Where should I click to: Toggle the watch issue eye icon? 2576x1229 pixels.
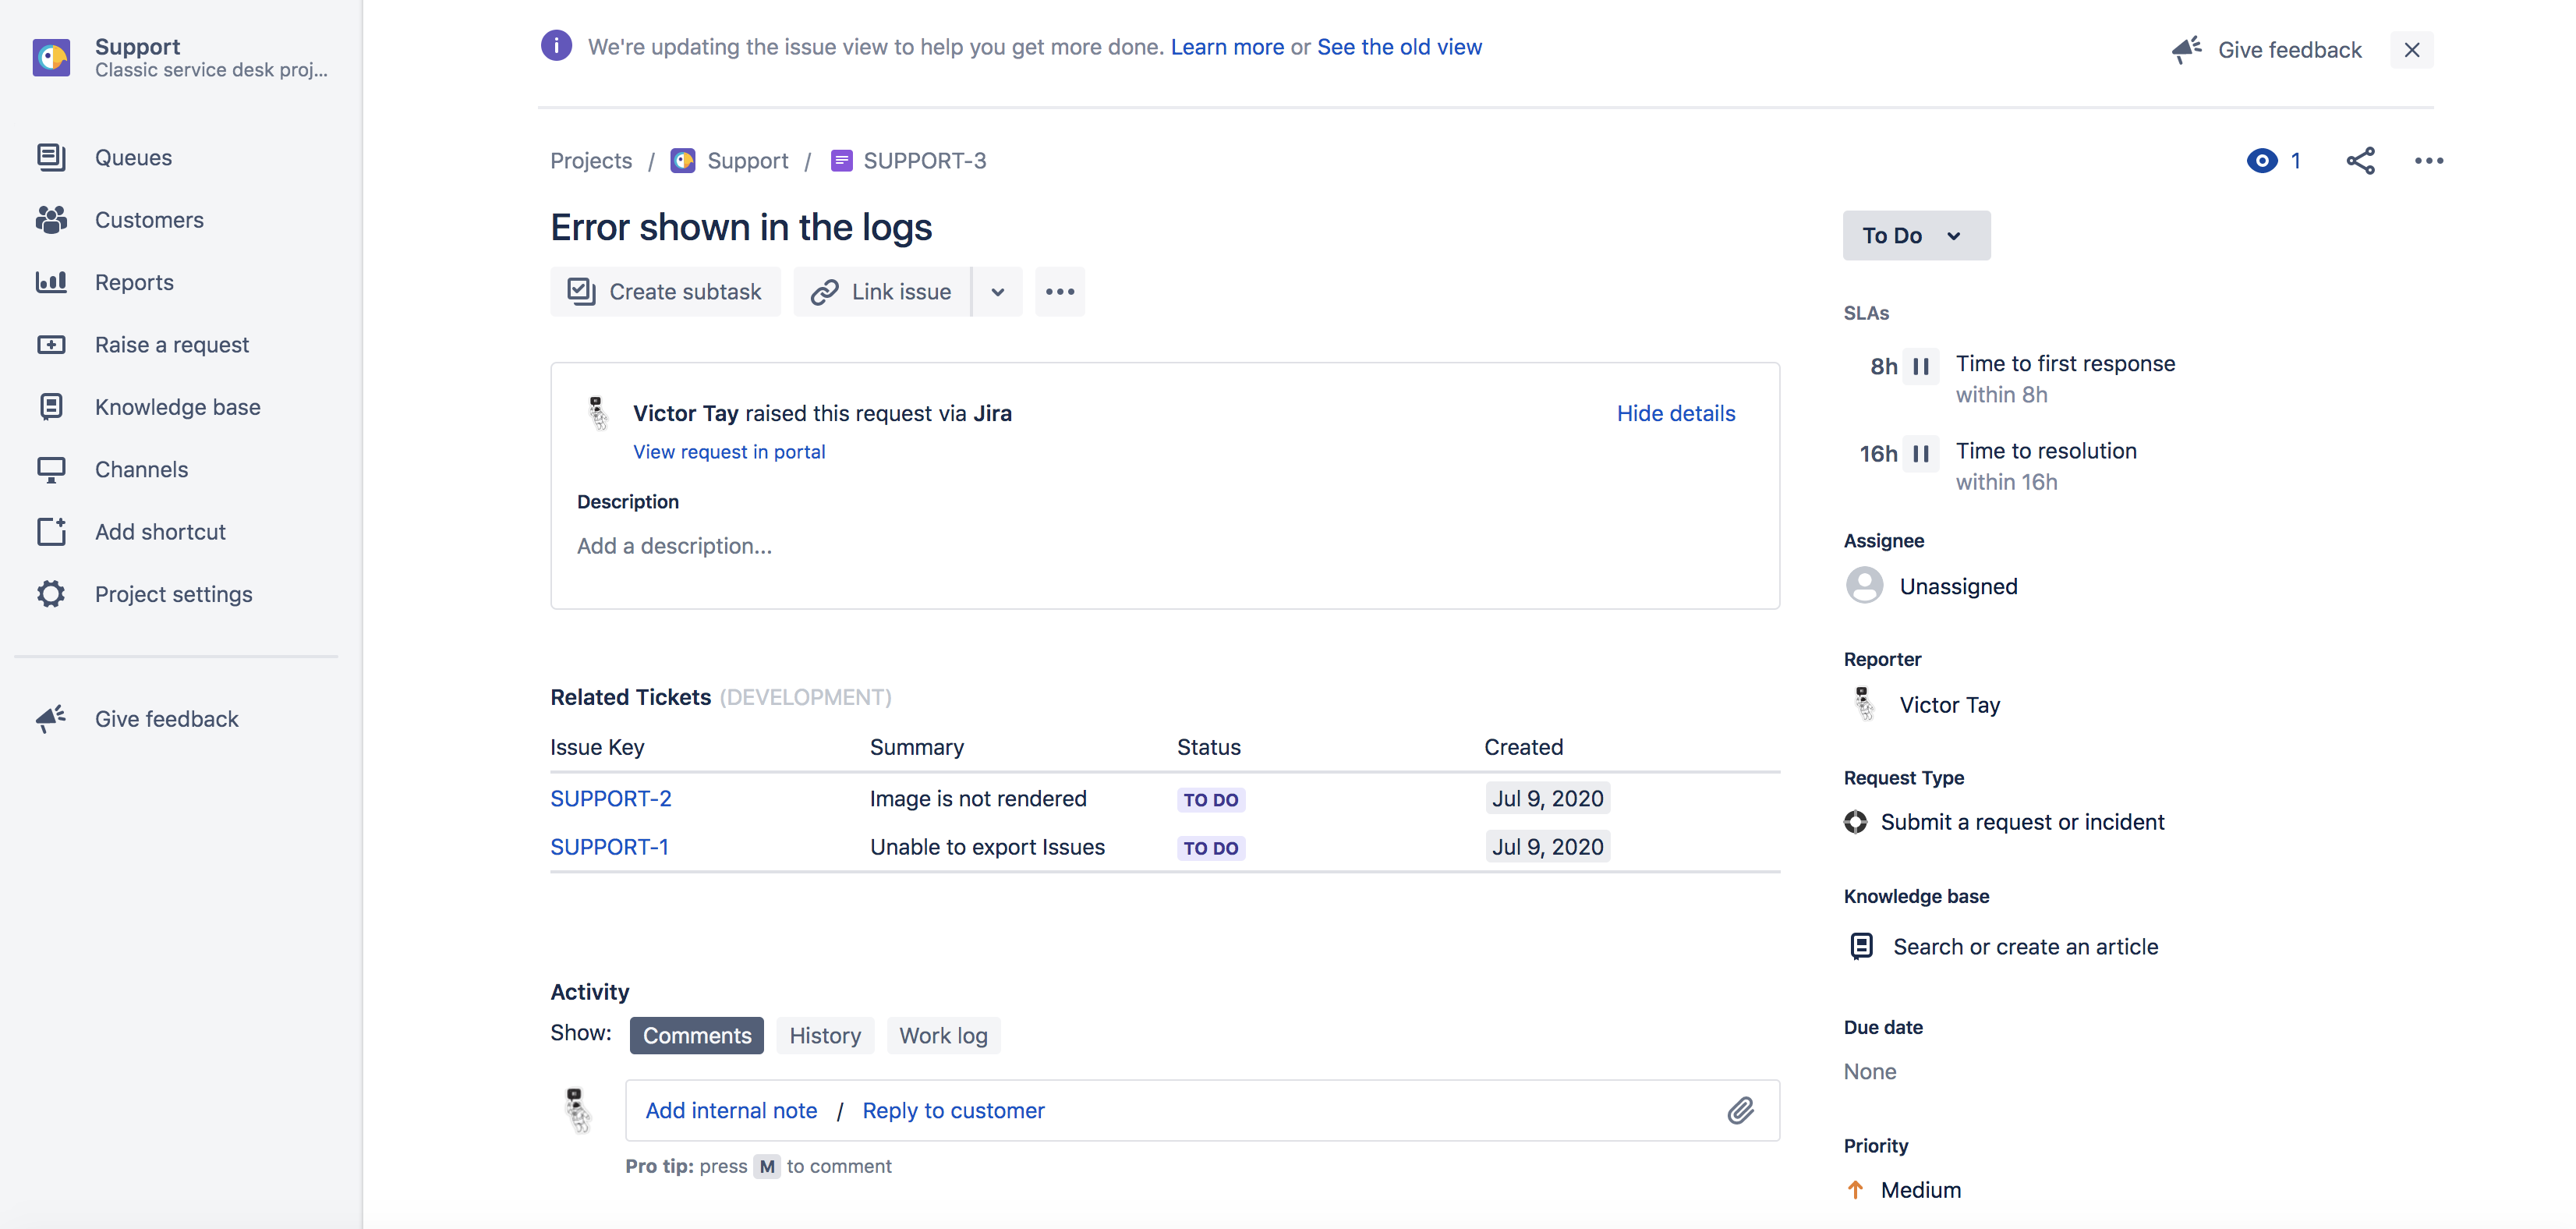click(x=2262, y=160)
